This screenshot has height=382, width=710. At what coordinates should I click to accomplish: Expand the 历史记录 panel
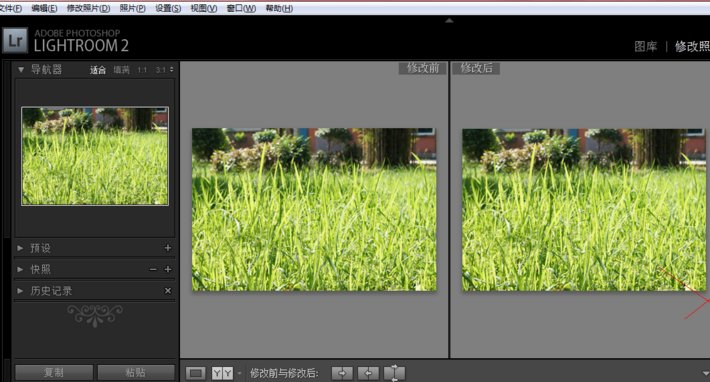point(20,291)
